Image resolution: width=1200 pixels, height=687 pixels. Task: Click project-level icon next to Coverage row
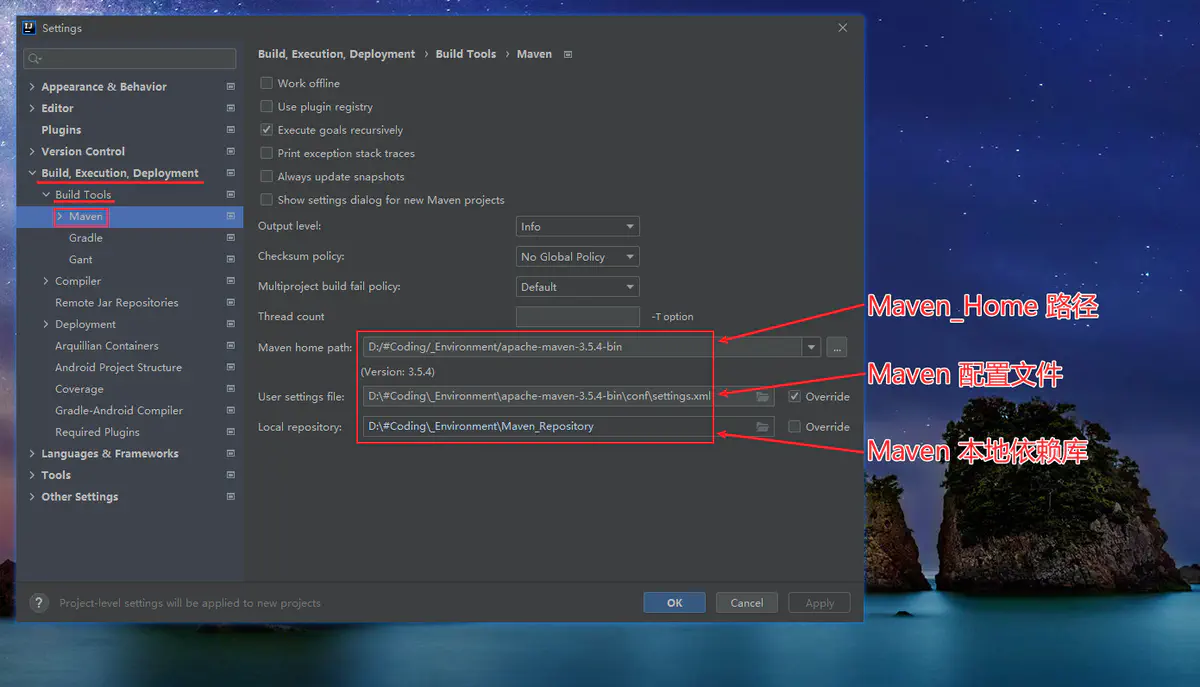tap(231, 389)
